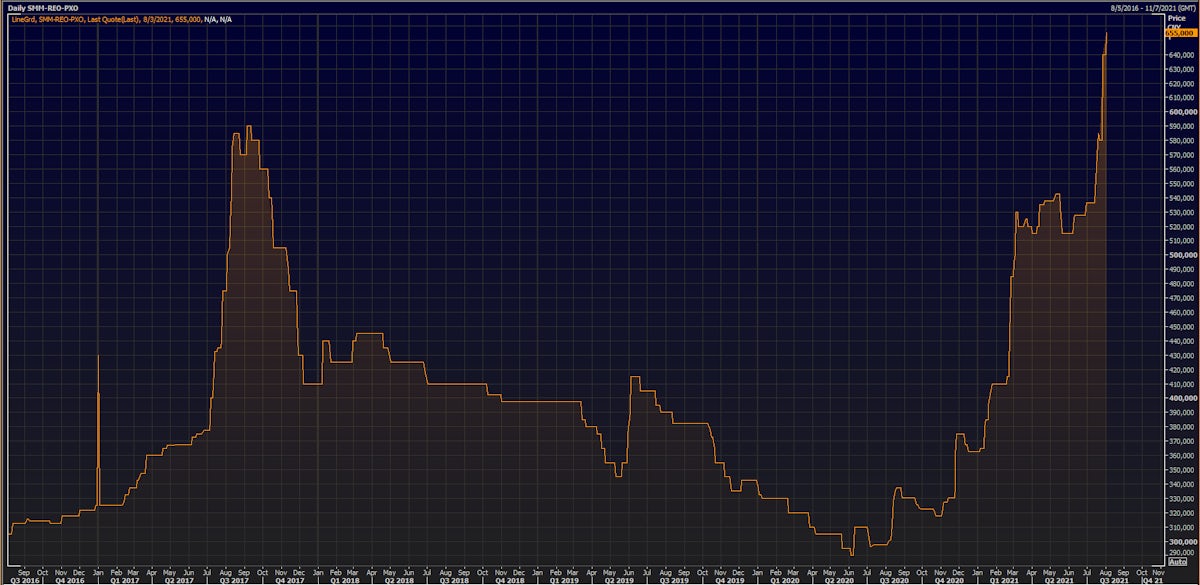The image size is (1200, 585).
Task: Click the Q3 2020 time axis label
Action: click(895, 579)
